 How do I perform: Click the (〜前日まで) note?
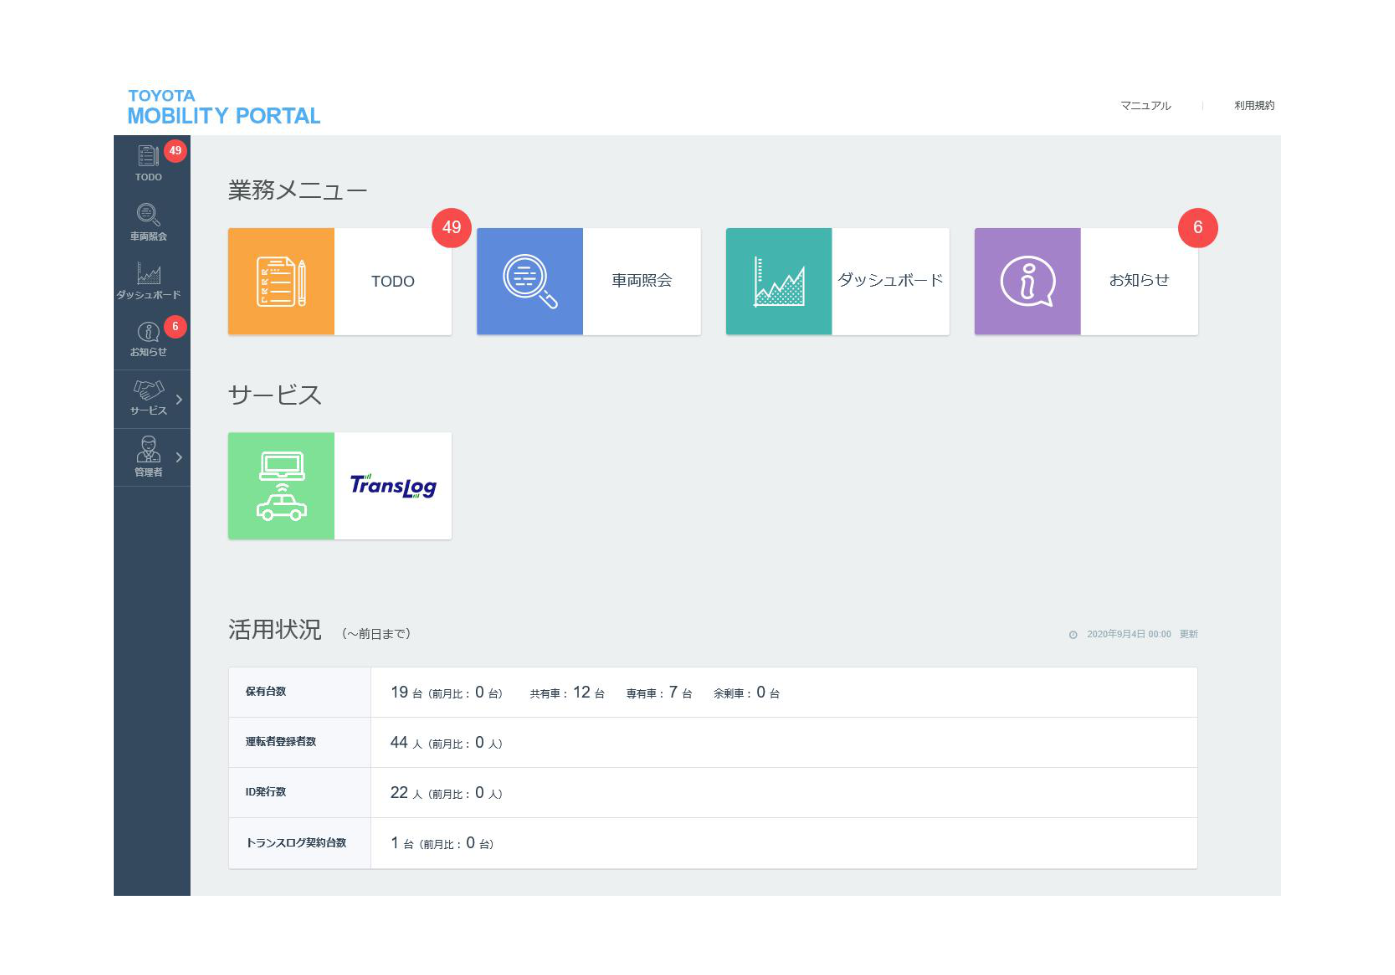[376, 634]
